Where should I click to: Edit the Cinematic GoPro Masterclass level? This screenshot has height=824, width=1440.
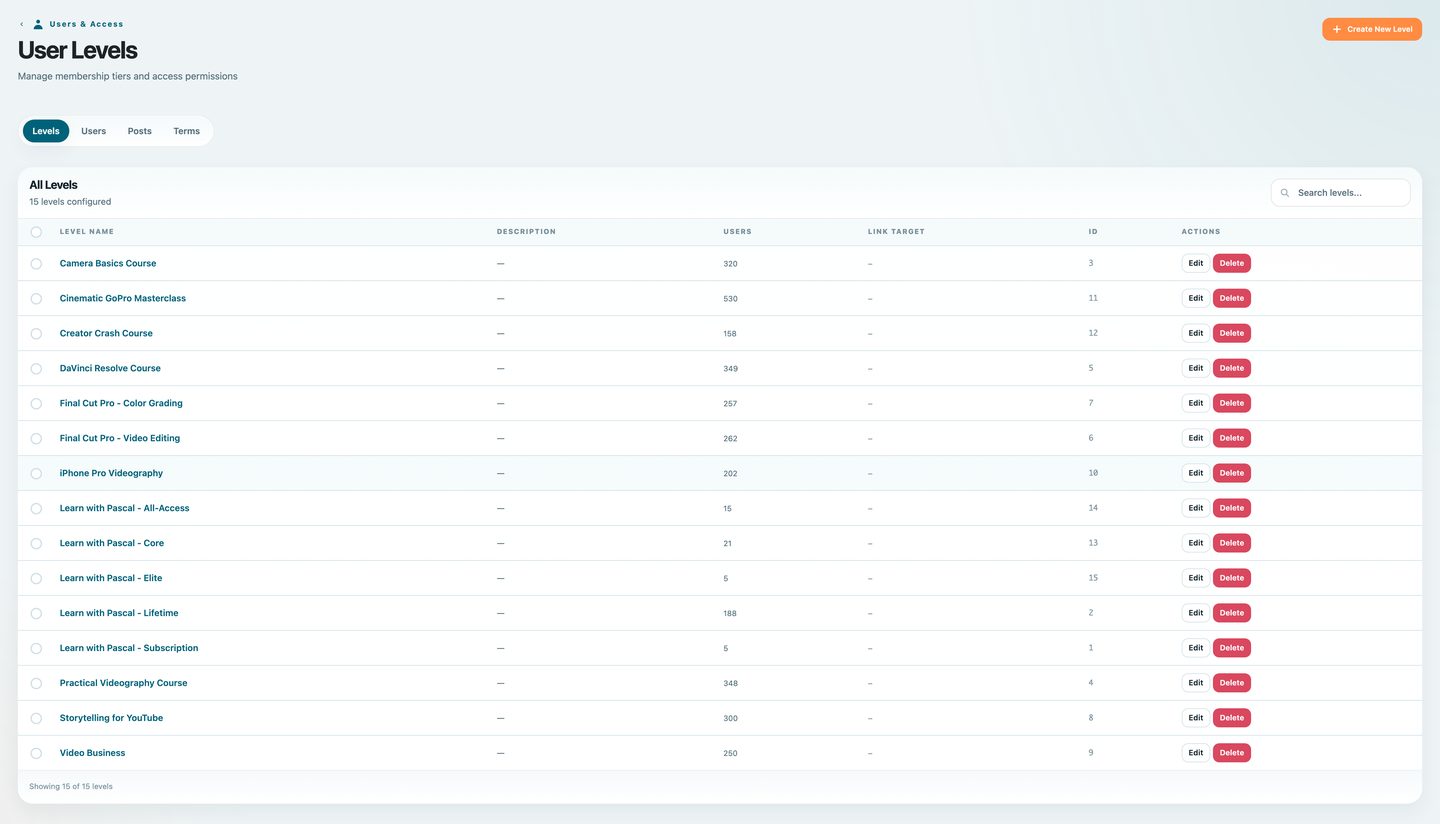point(1196,298)
